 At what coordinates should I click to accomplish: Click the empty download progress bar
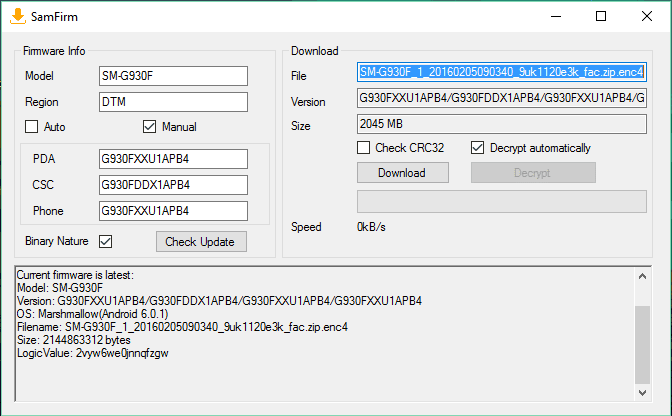point(502,201)
